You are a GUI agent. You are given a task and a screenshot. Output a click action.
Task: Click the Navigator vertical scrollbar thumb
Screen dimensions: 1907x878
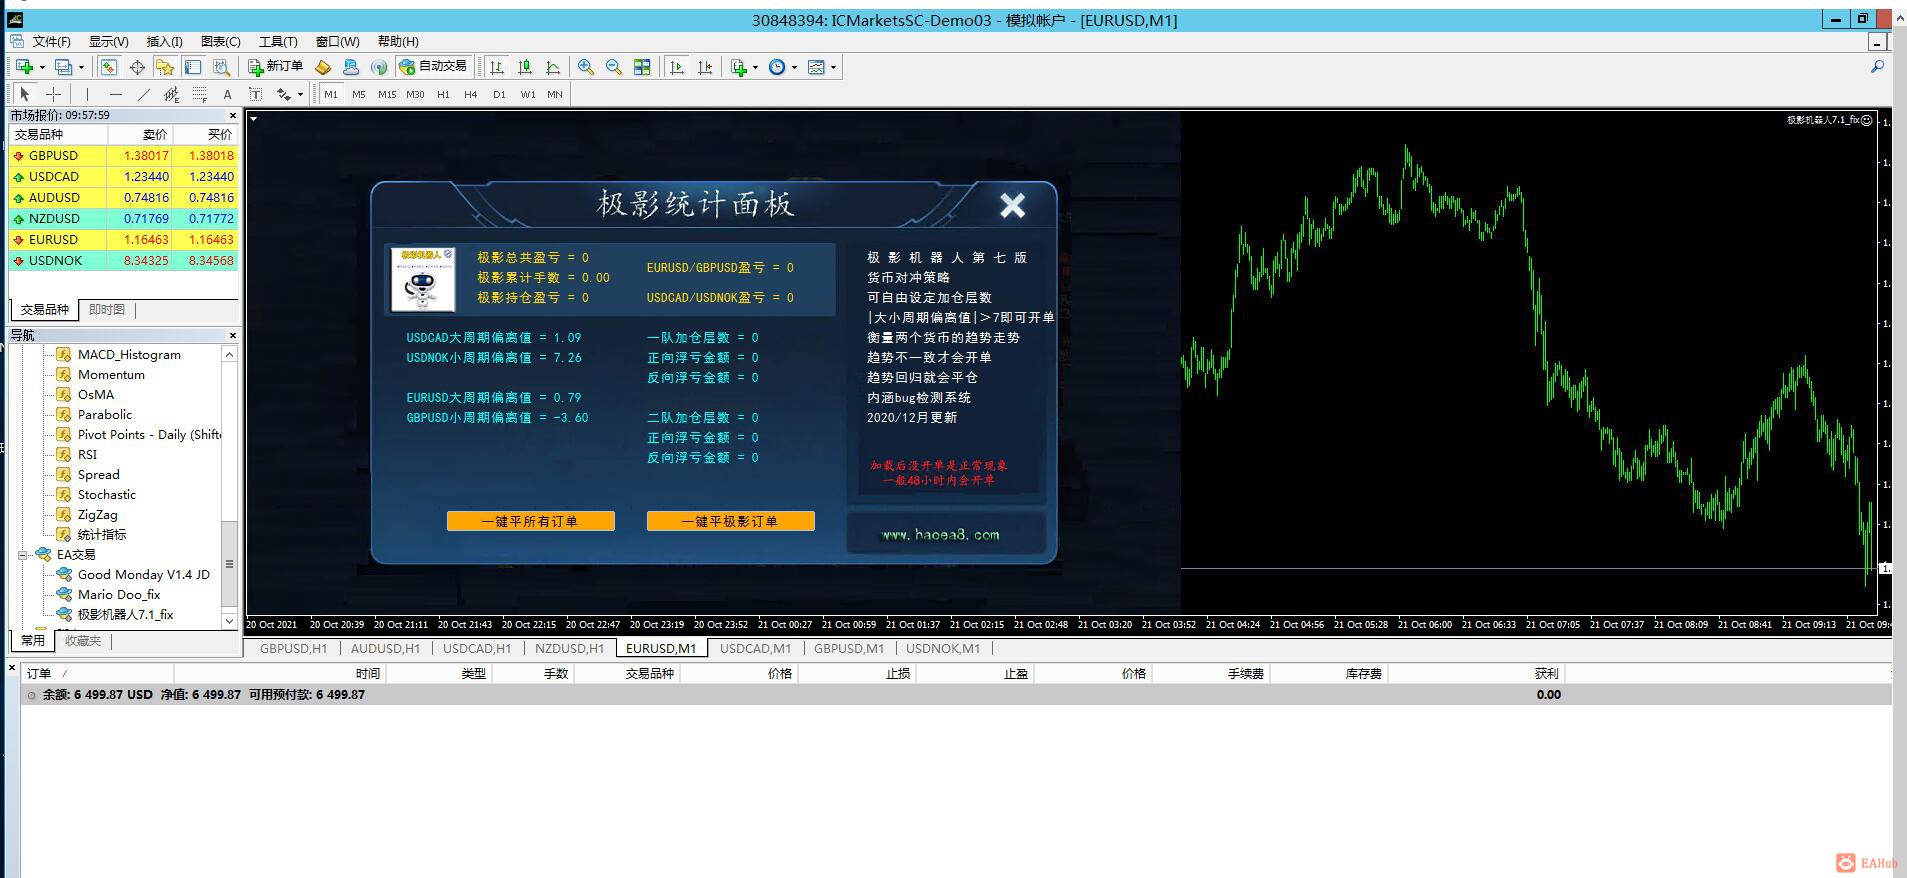tap(229, 564)
